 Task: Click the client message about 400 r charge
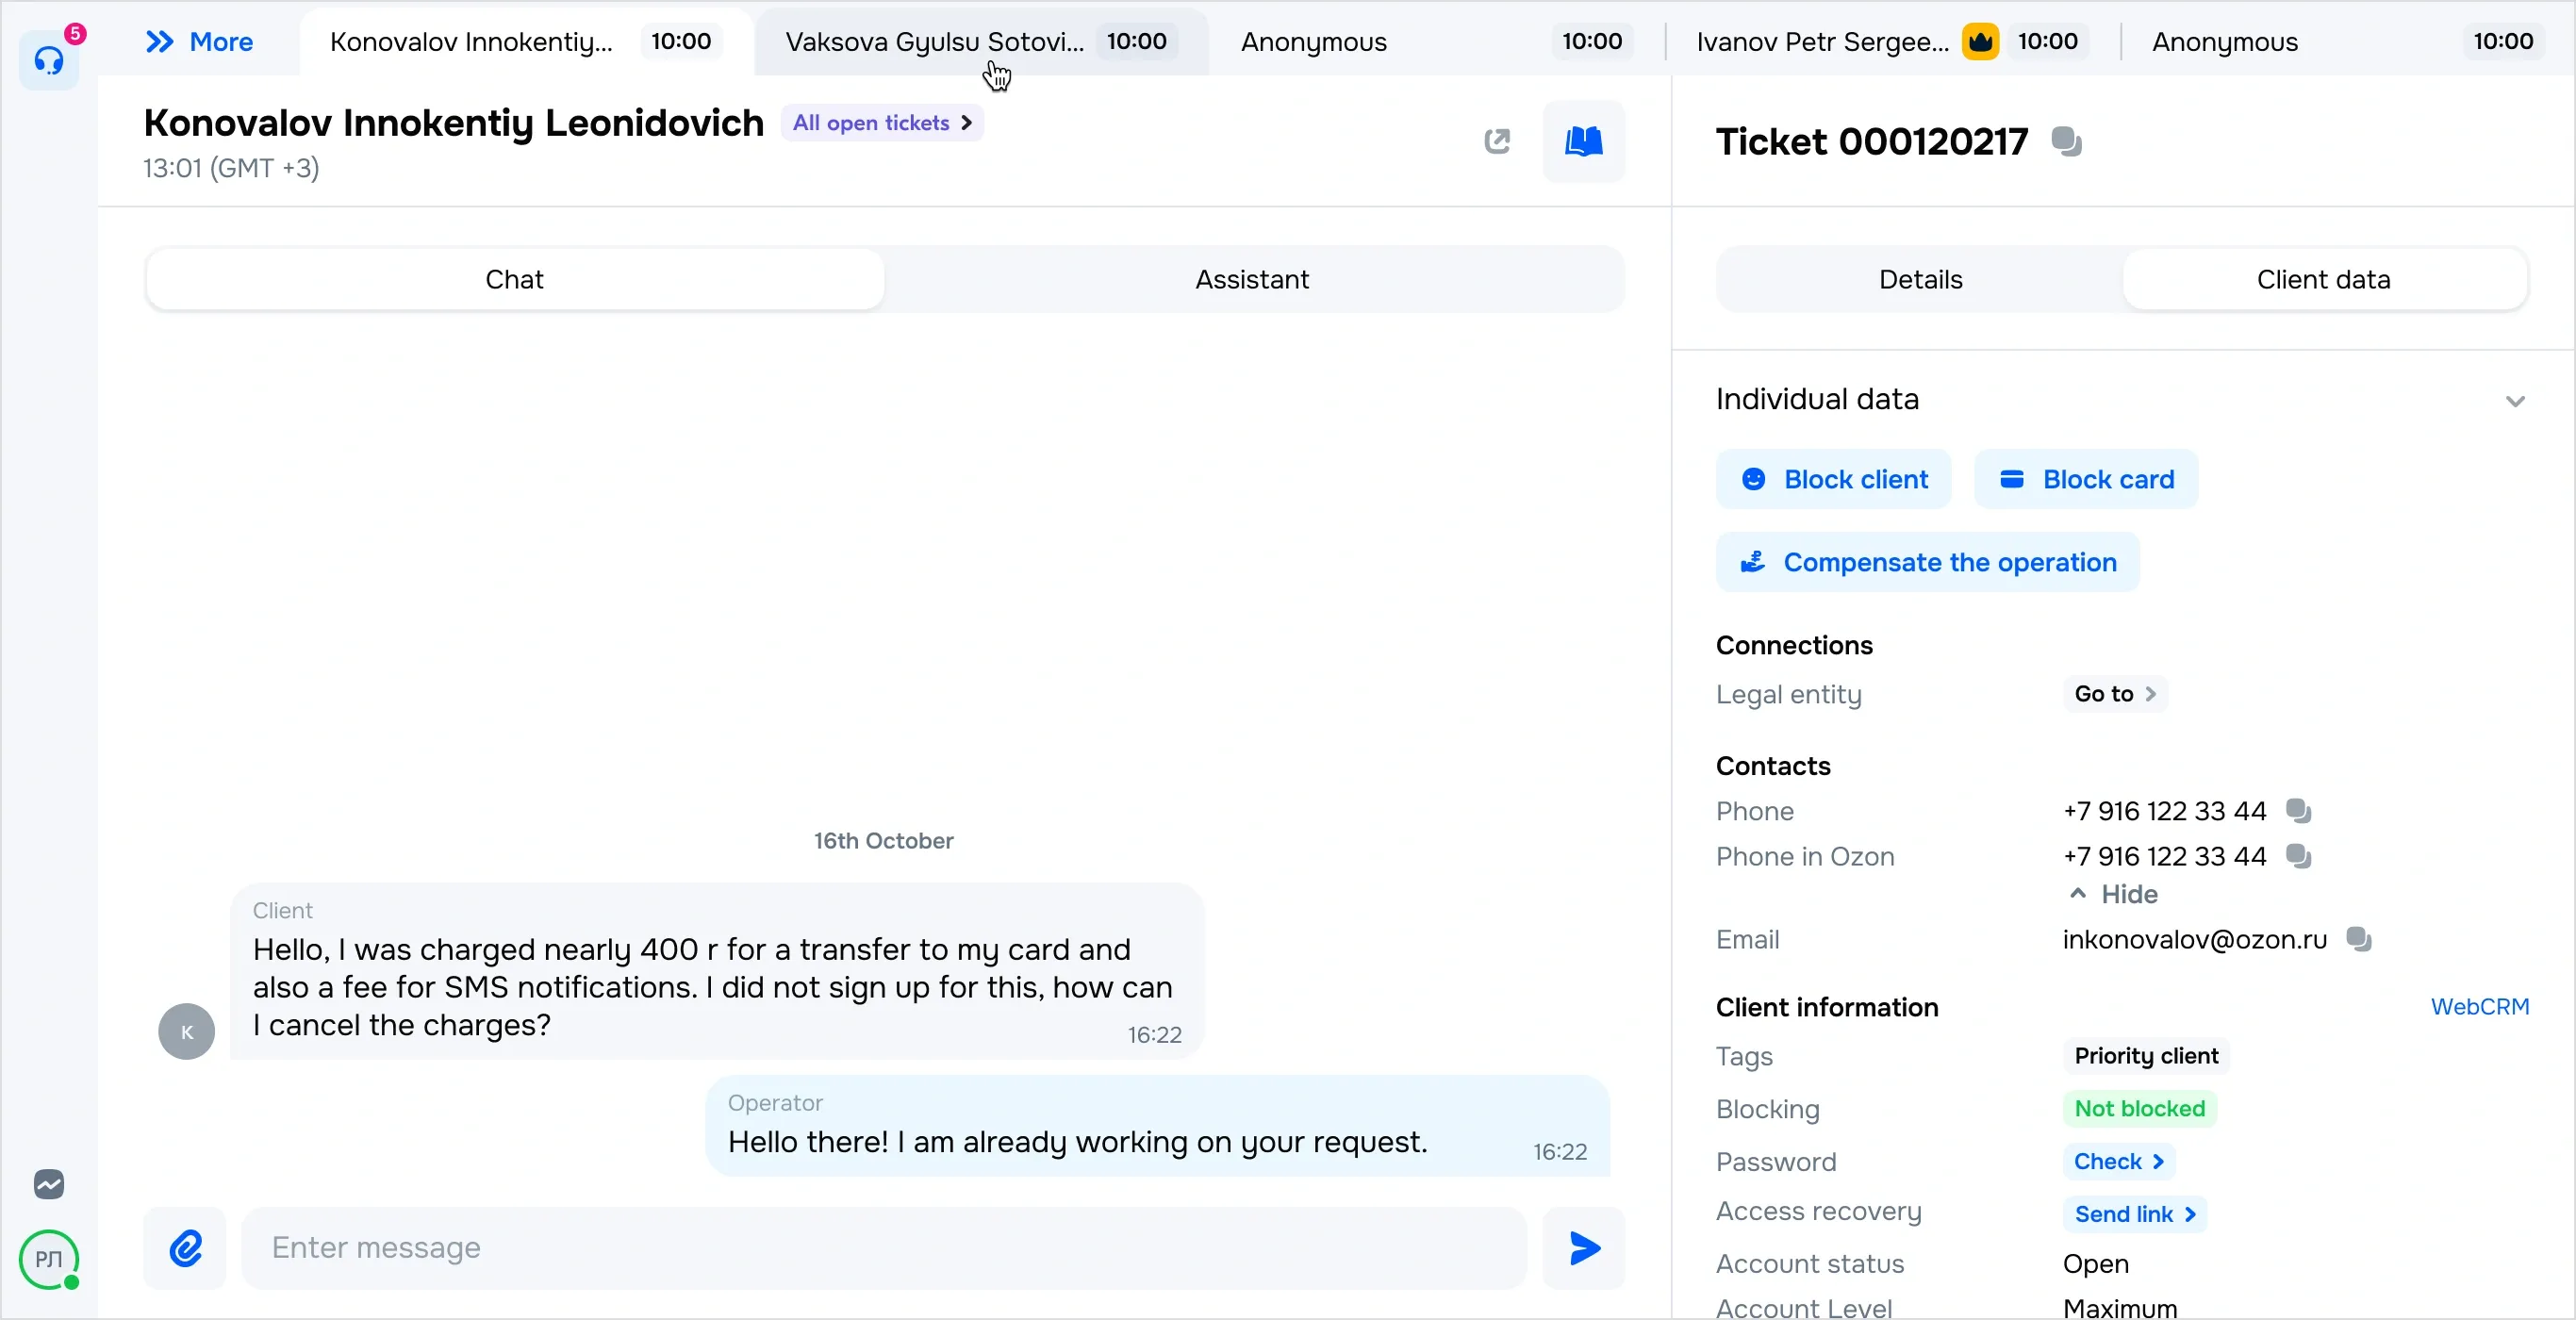pos(717,972)
